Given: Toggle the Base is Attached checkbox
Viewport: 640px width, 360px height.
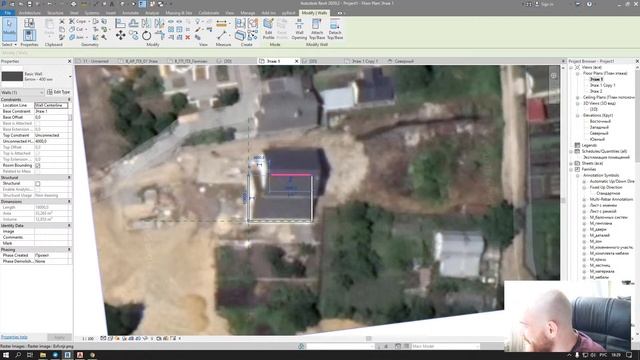Looking at the screenshot, I should [38, 123].
